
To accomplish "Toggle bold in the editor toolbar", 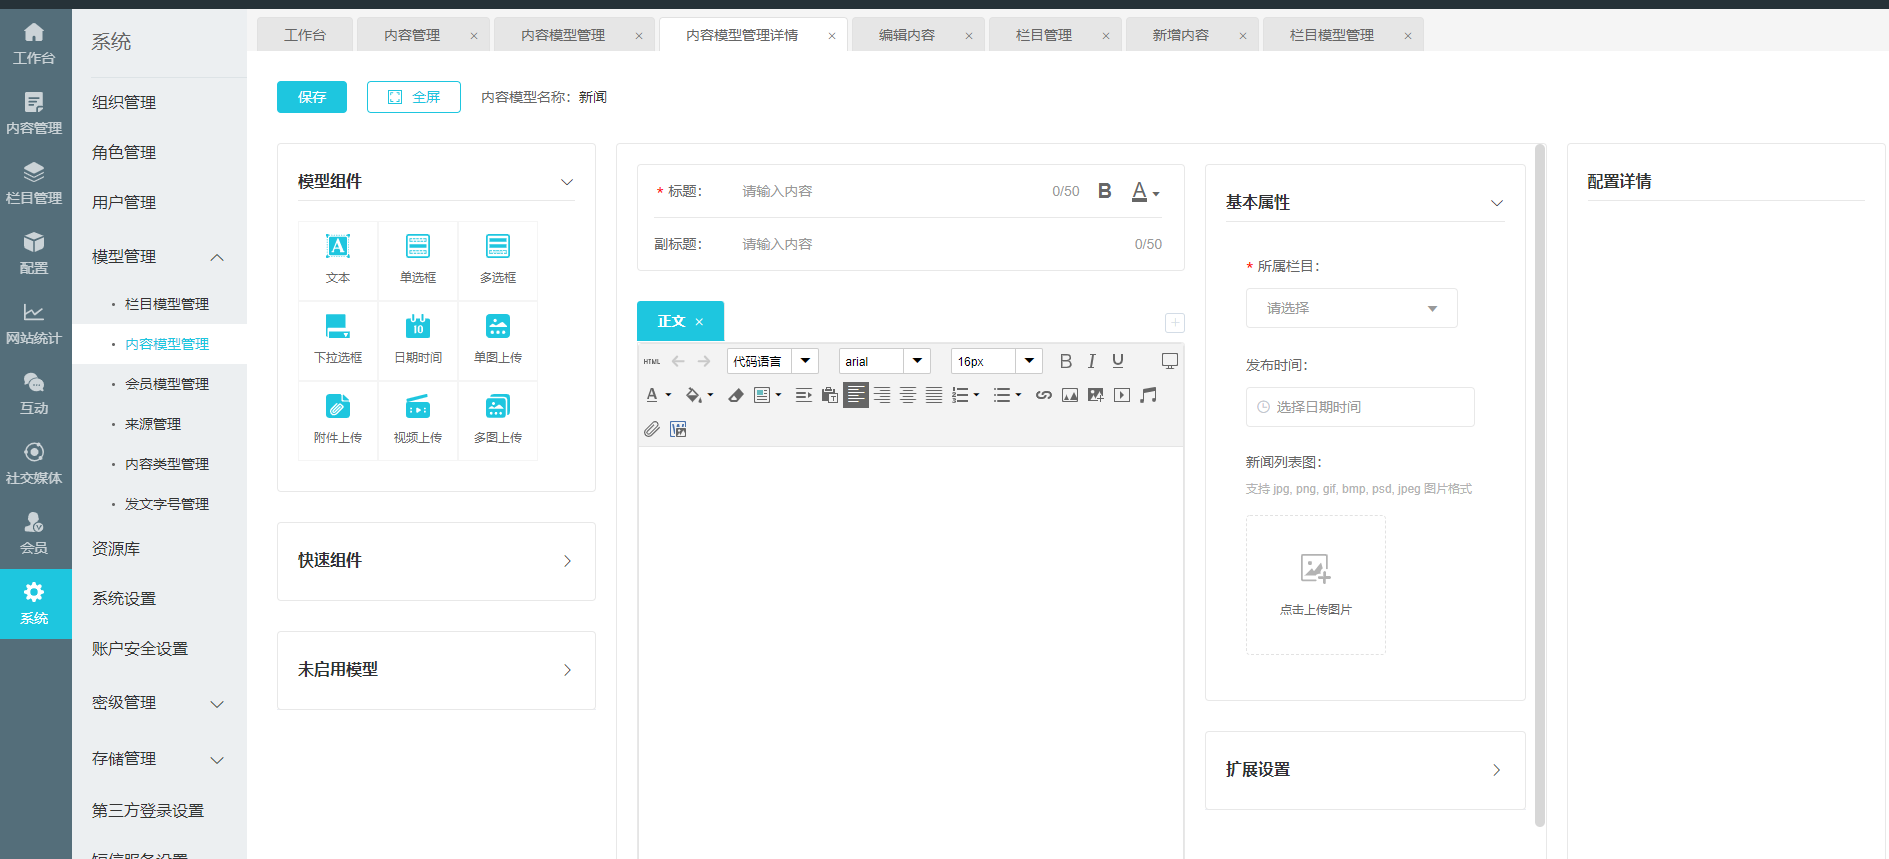I will pos(1065,361).
